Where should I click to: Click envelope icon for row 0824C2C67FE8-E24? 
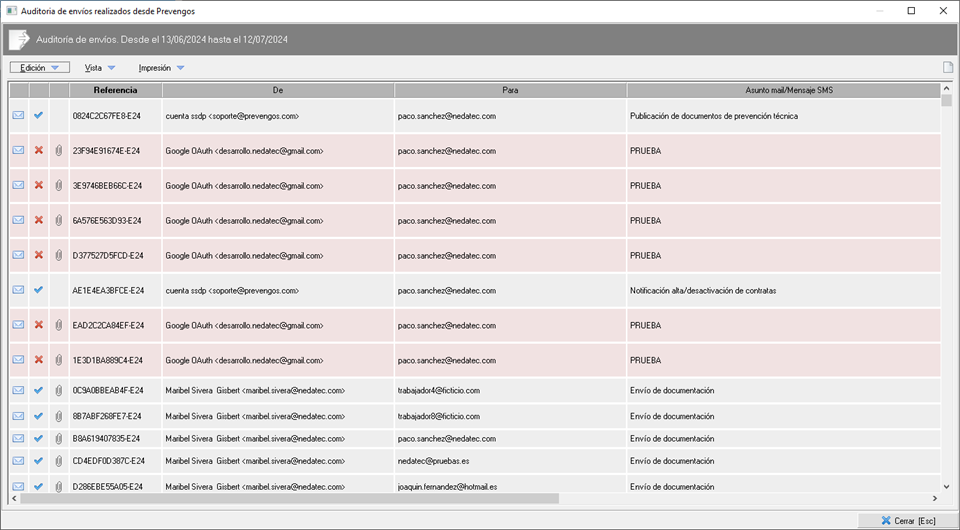[18, 116]
